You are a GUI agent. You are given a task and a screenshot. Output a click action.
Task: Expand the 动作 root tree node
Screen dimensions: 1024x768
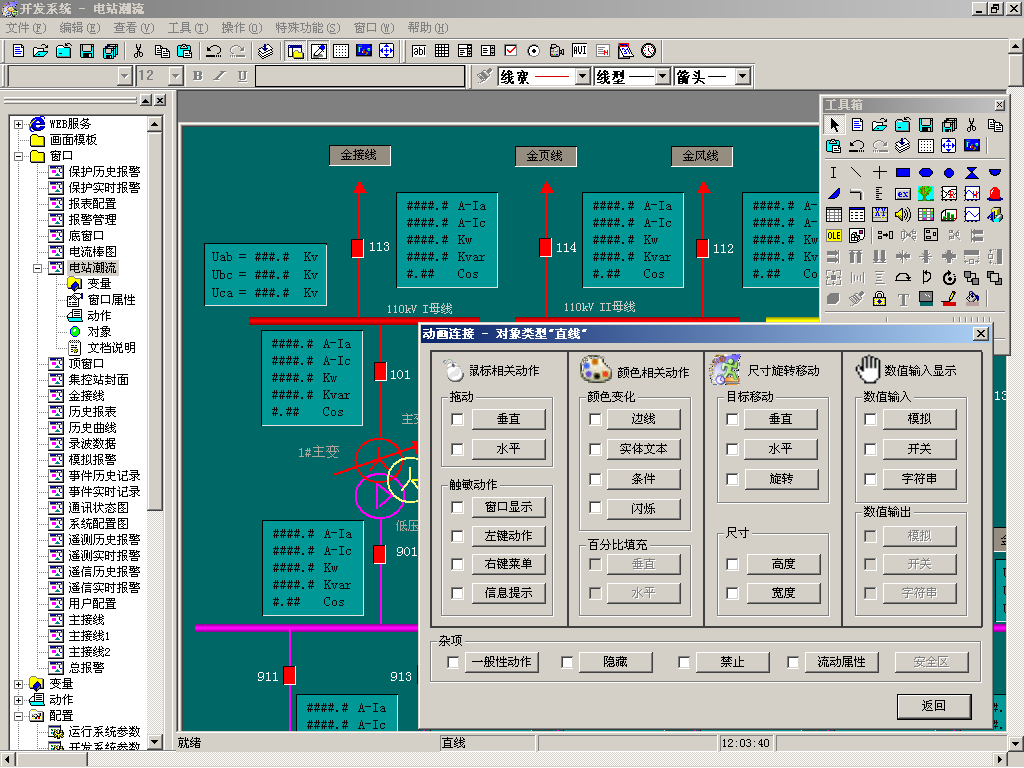18,700
